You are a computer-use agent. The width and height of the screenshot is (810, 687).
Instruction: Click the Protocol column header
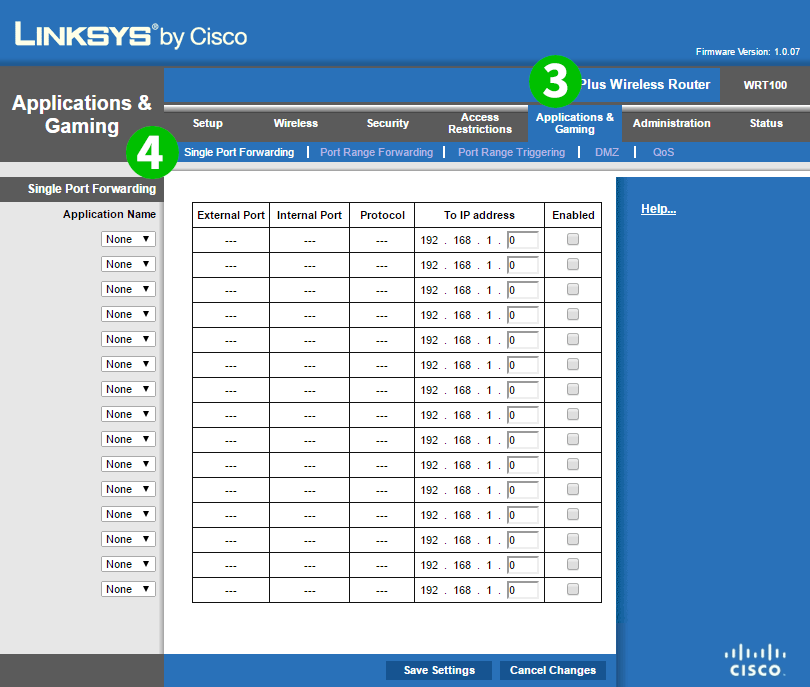pyautogui.click(x=382, y=215)
